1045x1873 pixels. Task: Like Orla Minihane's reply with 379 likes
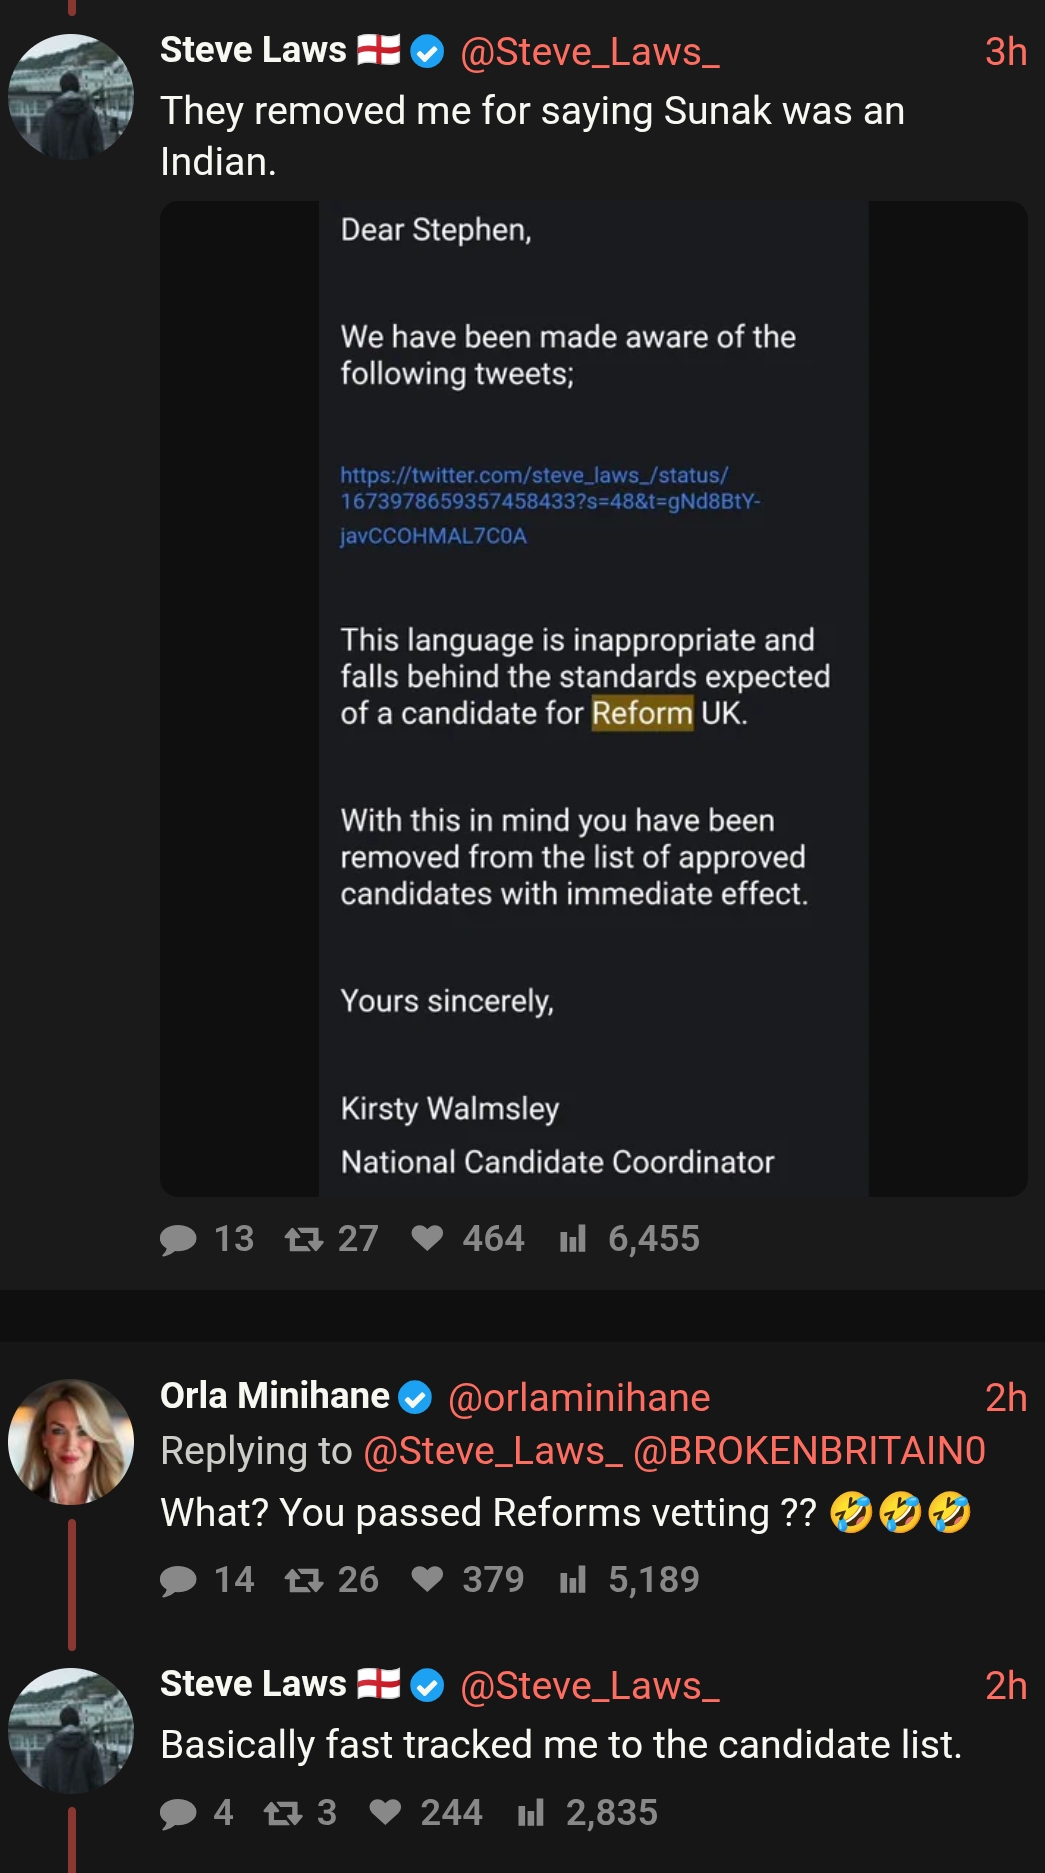pyautogui.click(x=427, y=1579)
